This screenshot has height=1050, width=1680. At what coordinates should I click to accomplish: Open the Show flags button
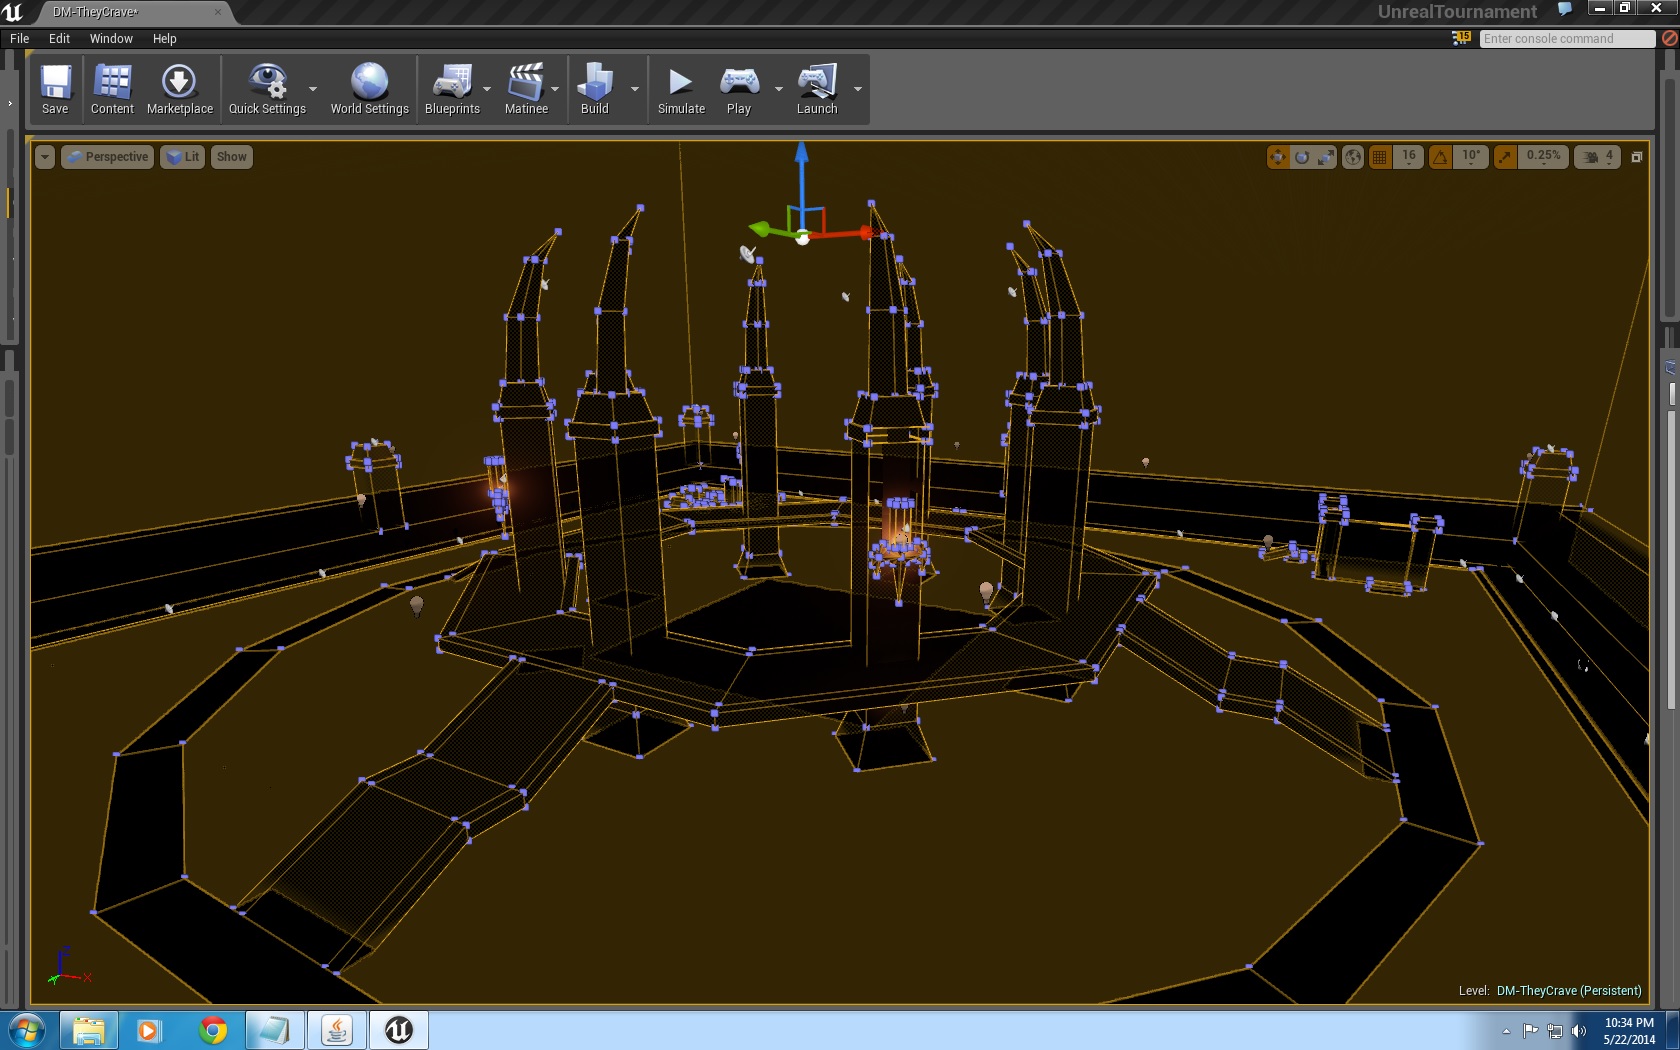(x=231, y=157)
